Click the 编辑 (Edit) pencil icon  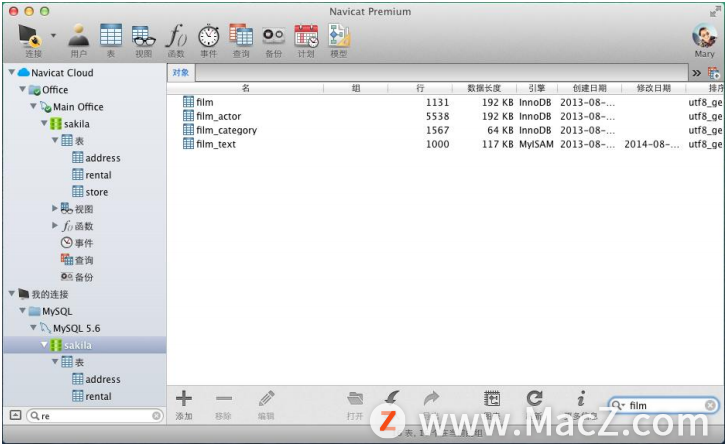[x=266, y=399]
